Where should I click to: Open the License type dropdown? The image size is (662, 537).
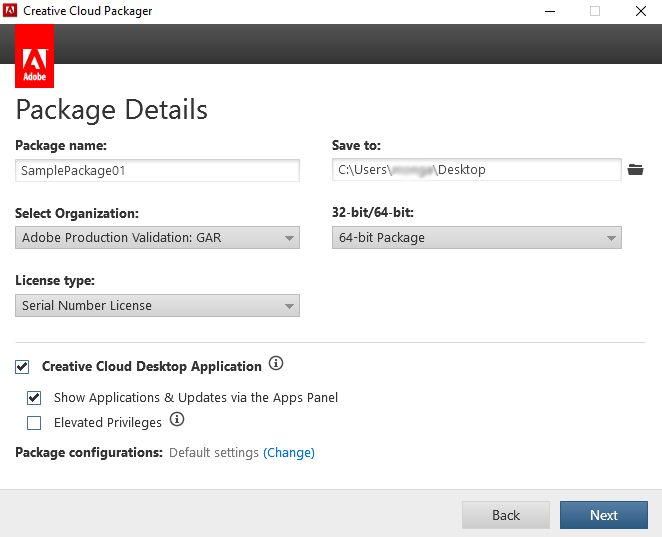point(157,305)
